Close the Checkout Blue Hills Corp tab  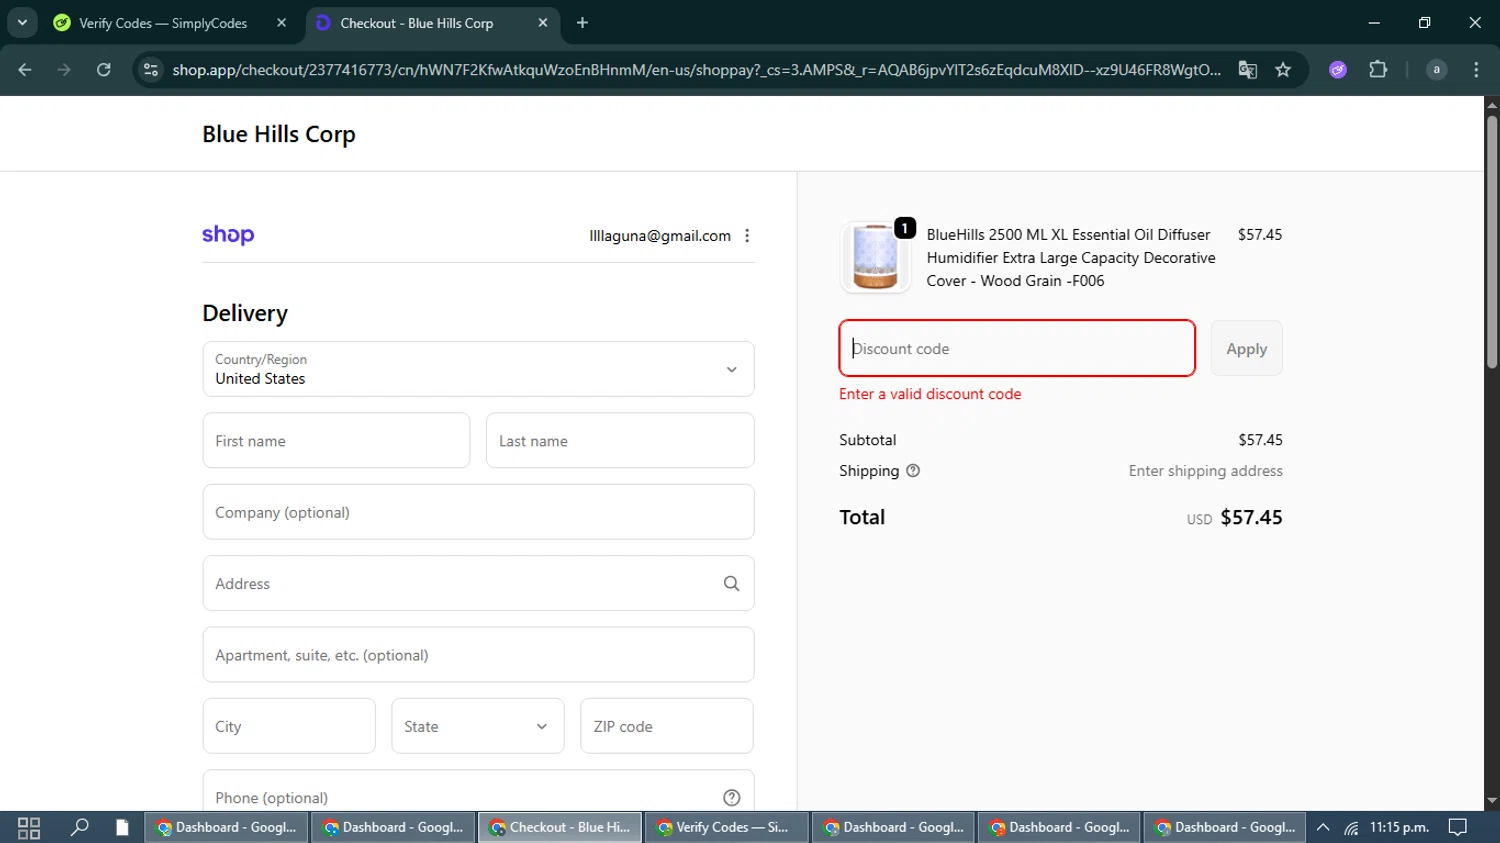point(543,23)
